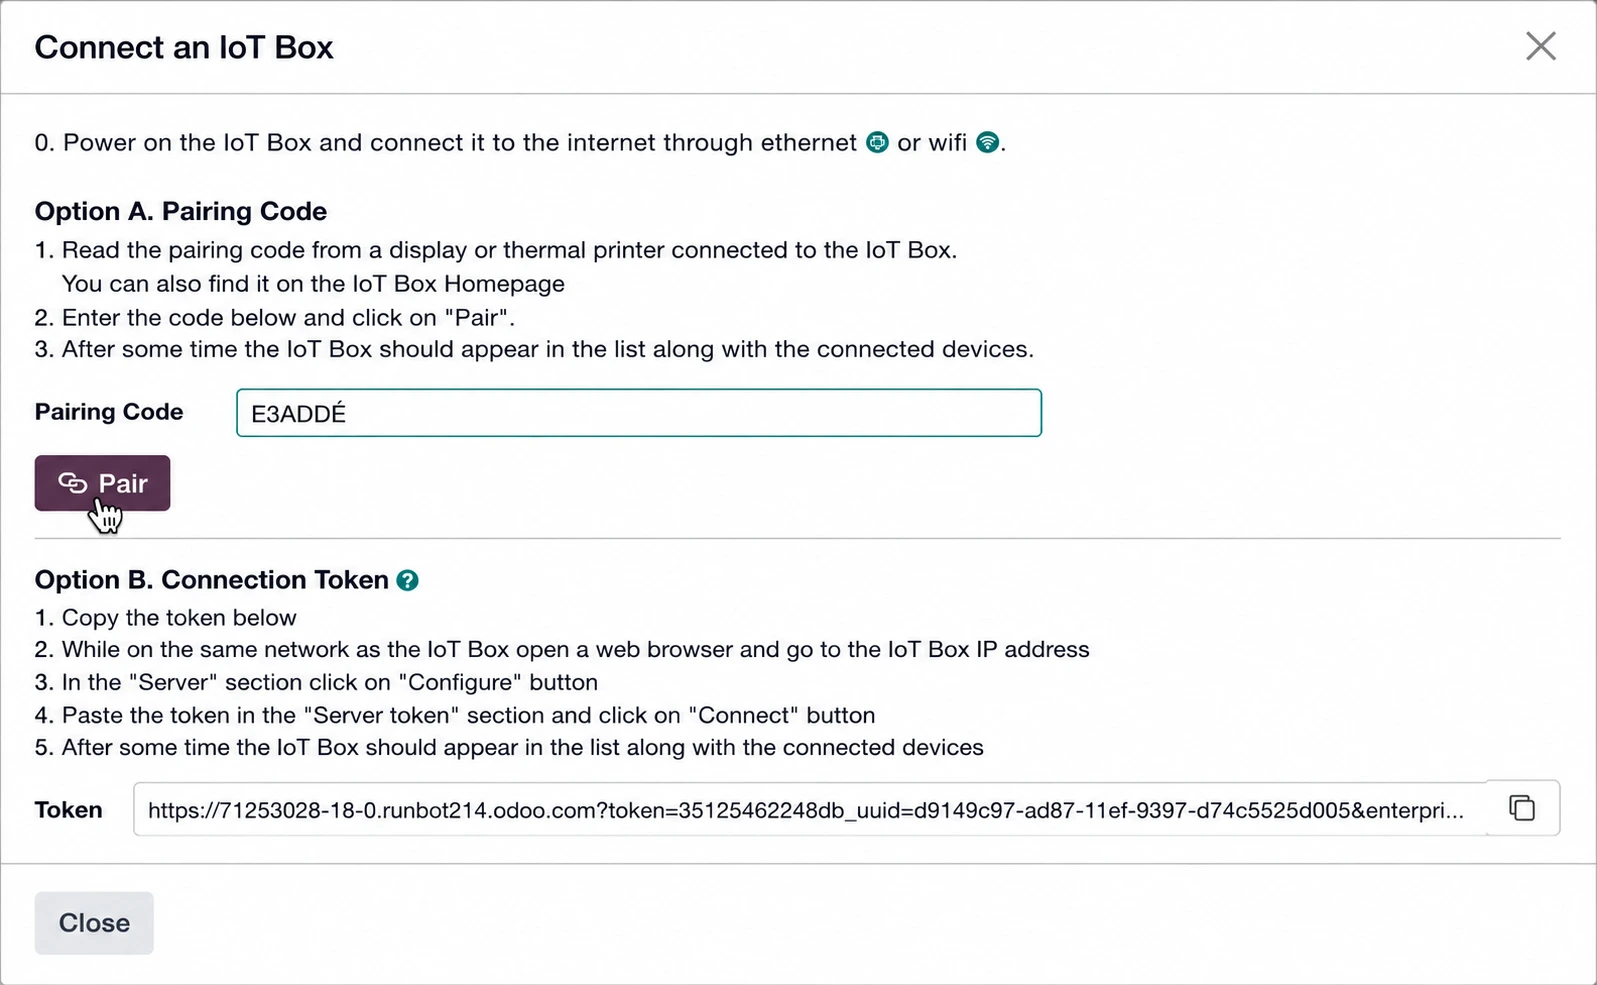Click the Pair button label
Screen dimensions: 1597x985
point(123,484)
